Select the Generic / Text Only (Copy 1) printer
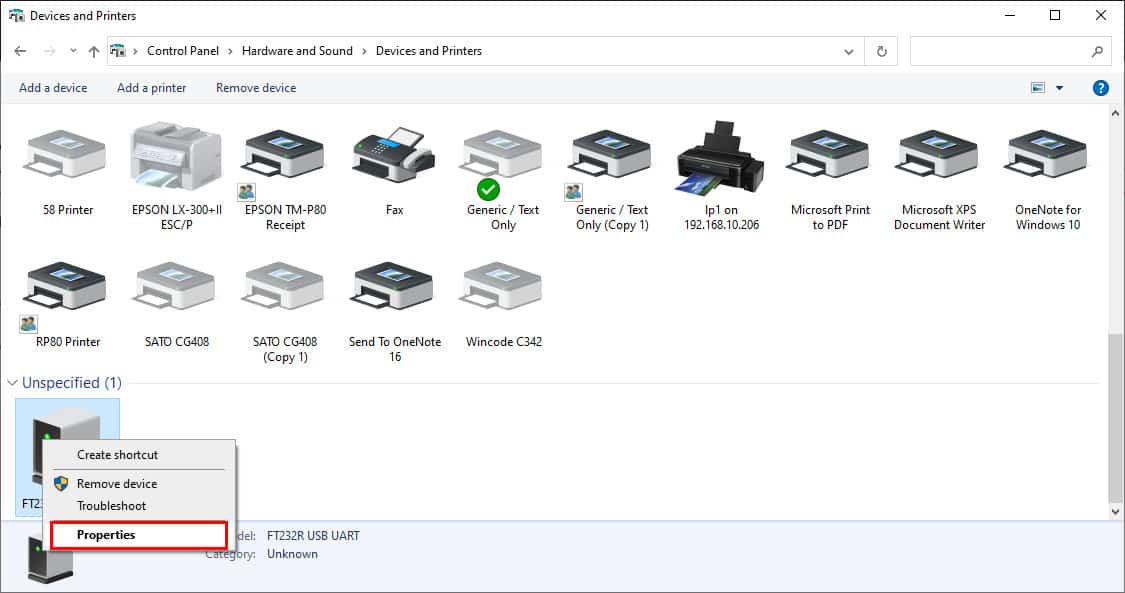The image size is (1125, 593). pos(612,153)
